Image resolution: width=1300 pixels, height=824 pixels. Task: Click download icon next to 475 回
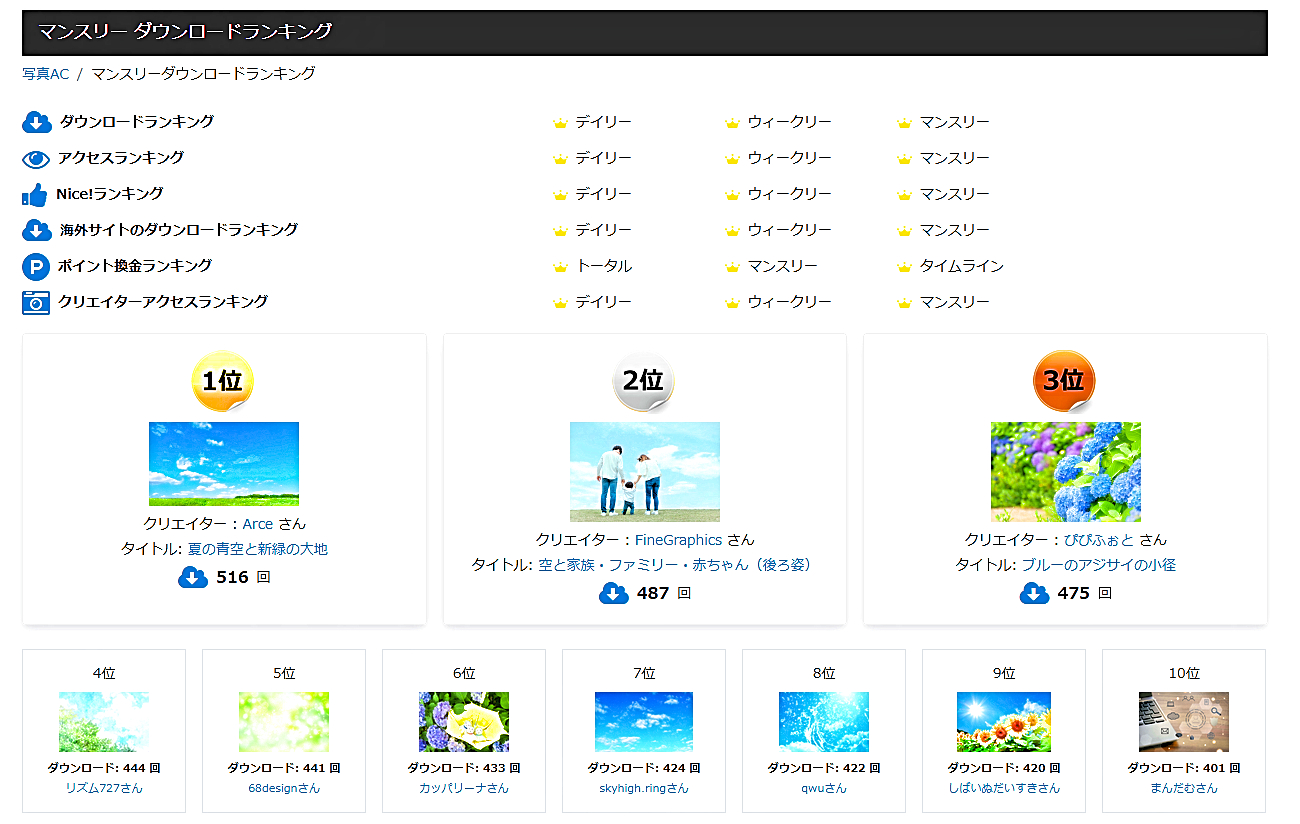[x=1035, y=593]
